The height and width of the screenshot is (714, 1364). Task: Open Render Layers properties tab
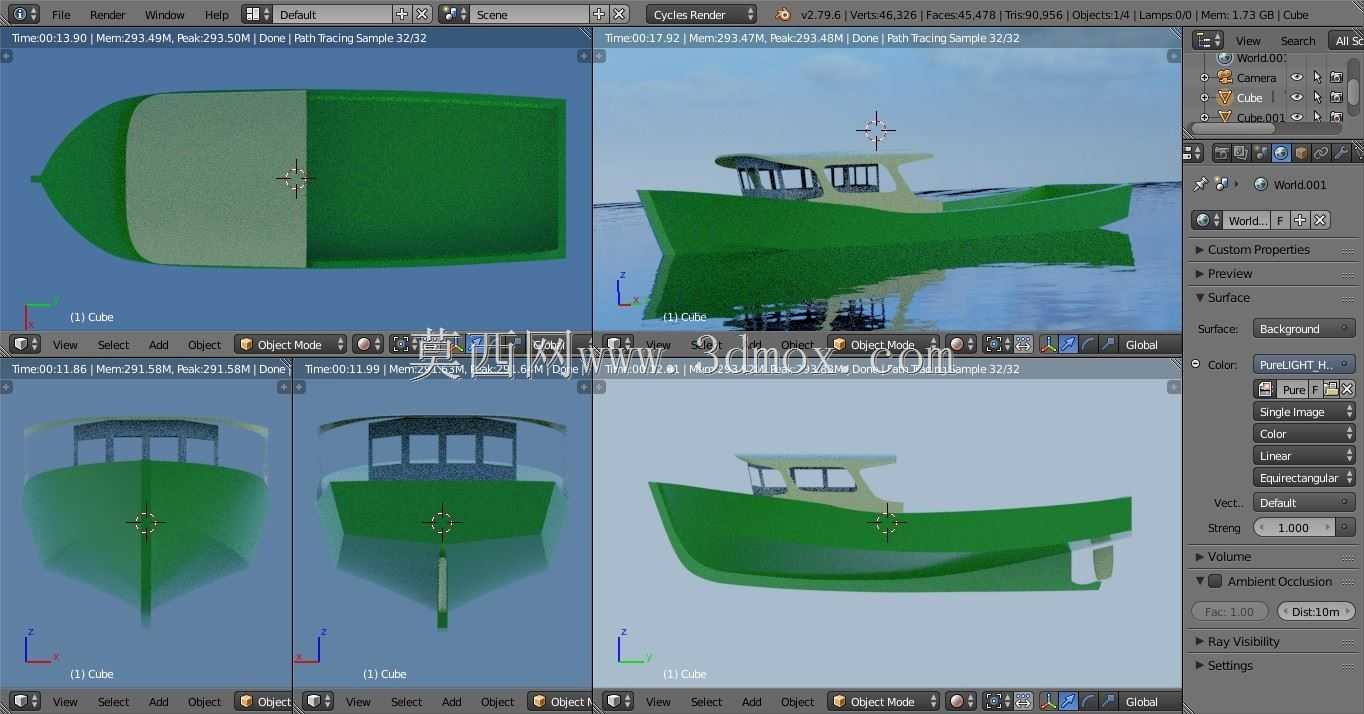click(x=1241, y=153)
